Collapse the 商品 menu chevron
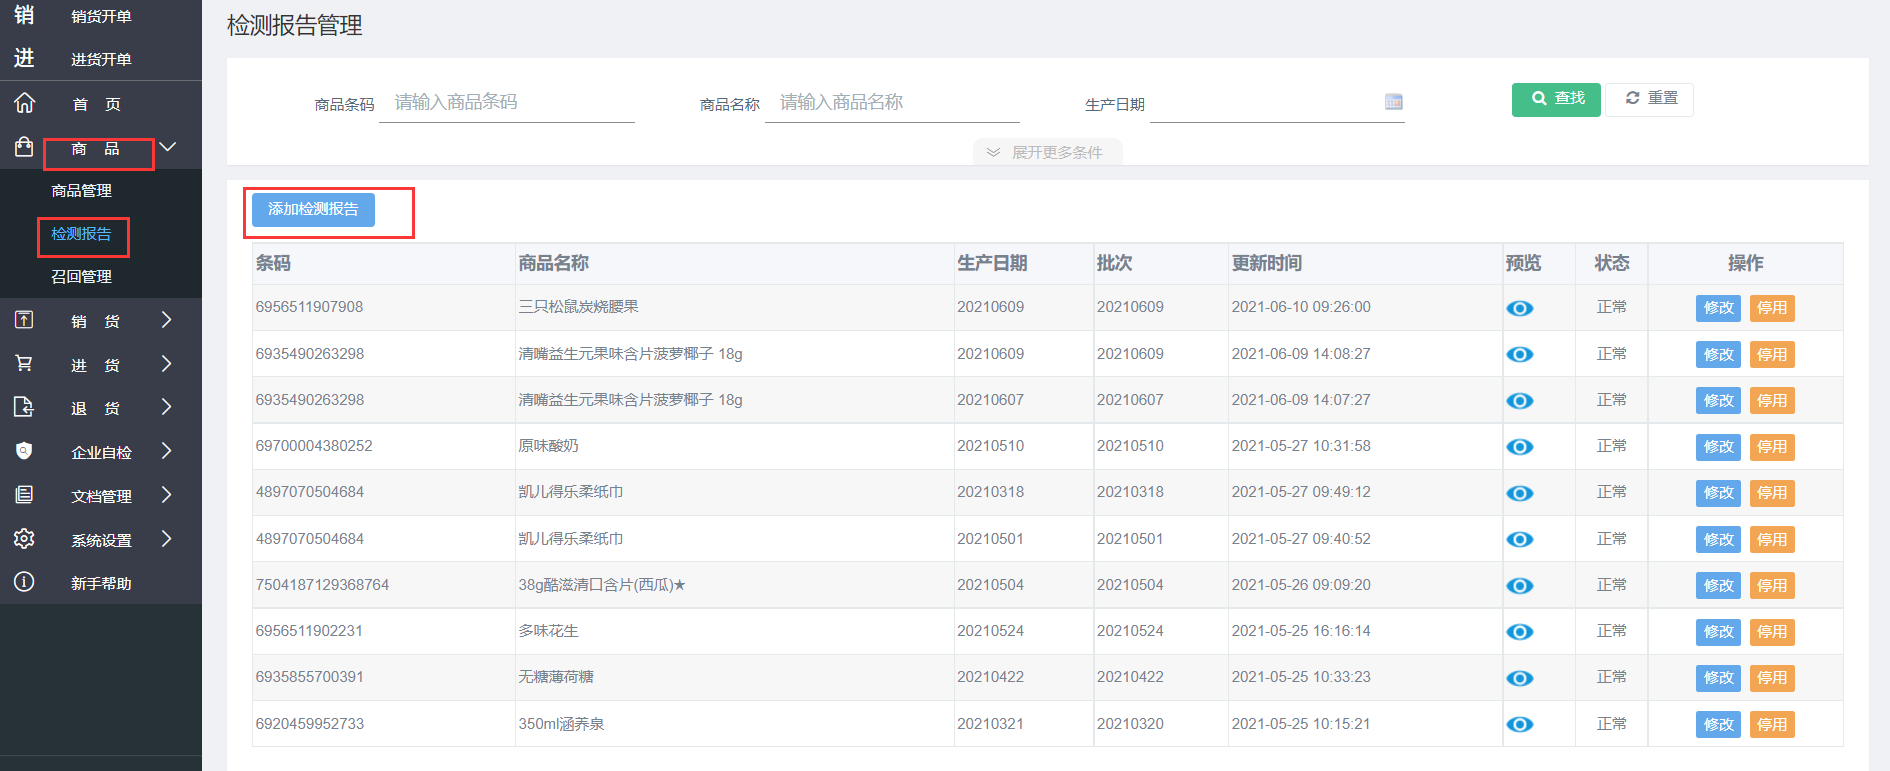Screen dimensions: 1890x771 click(x=167, y=147)
